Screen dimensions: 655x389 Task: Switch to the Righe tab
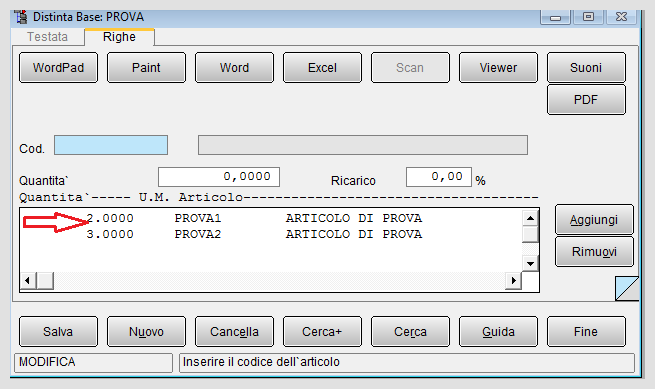pos(119,37)
